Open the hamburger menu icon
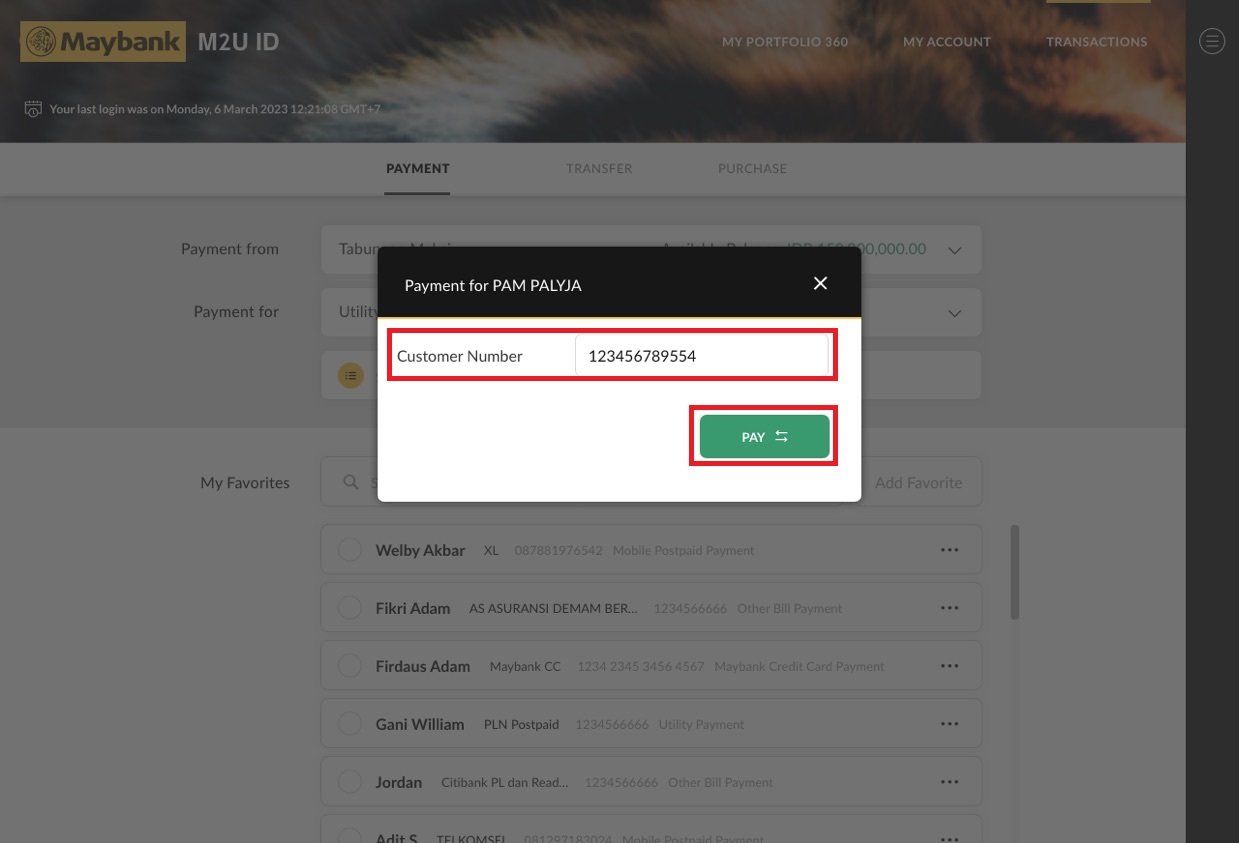 pos(1211,41)
